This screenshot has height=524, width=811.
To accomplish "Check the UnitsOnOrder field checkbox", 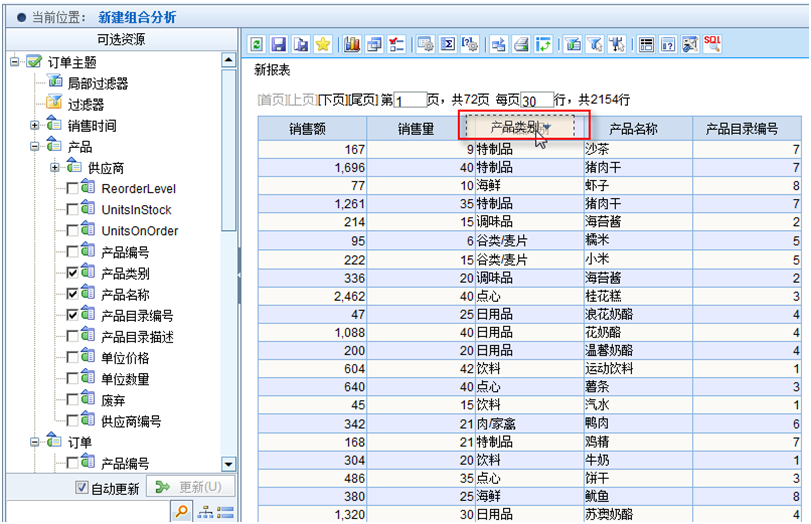I will click(72, 231).
